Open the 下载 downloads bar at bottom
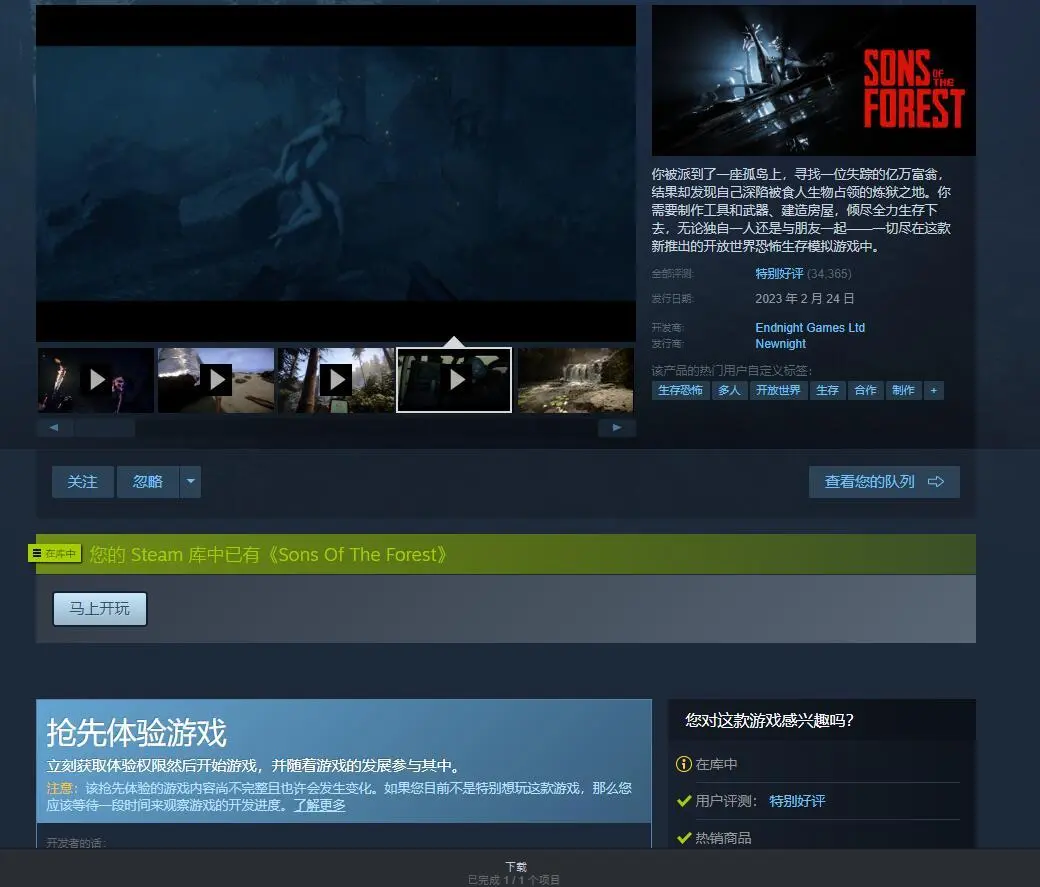 tap(515, 866)
